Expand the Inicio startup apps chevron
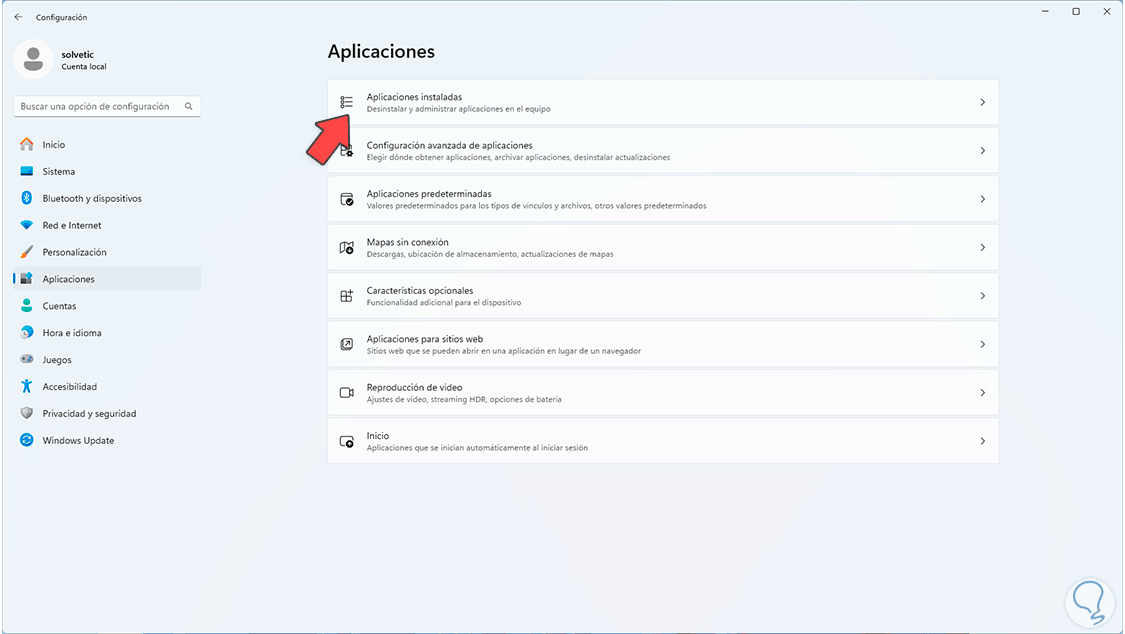 coord(982,441)
